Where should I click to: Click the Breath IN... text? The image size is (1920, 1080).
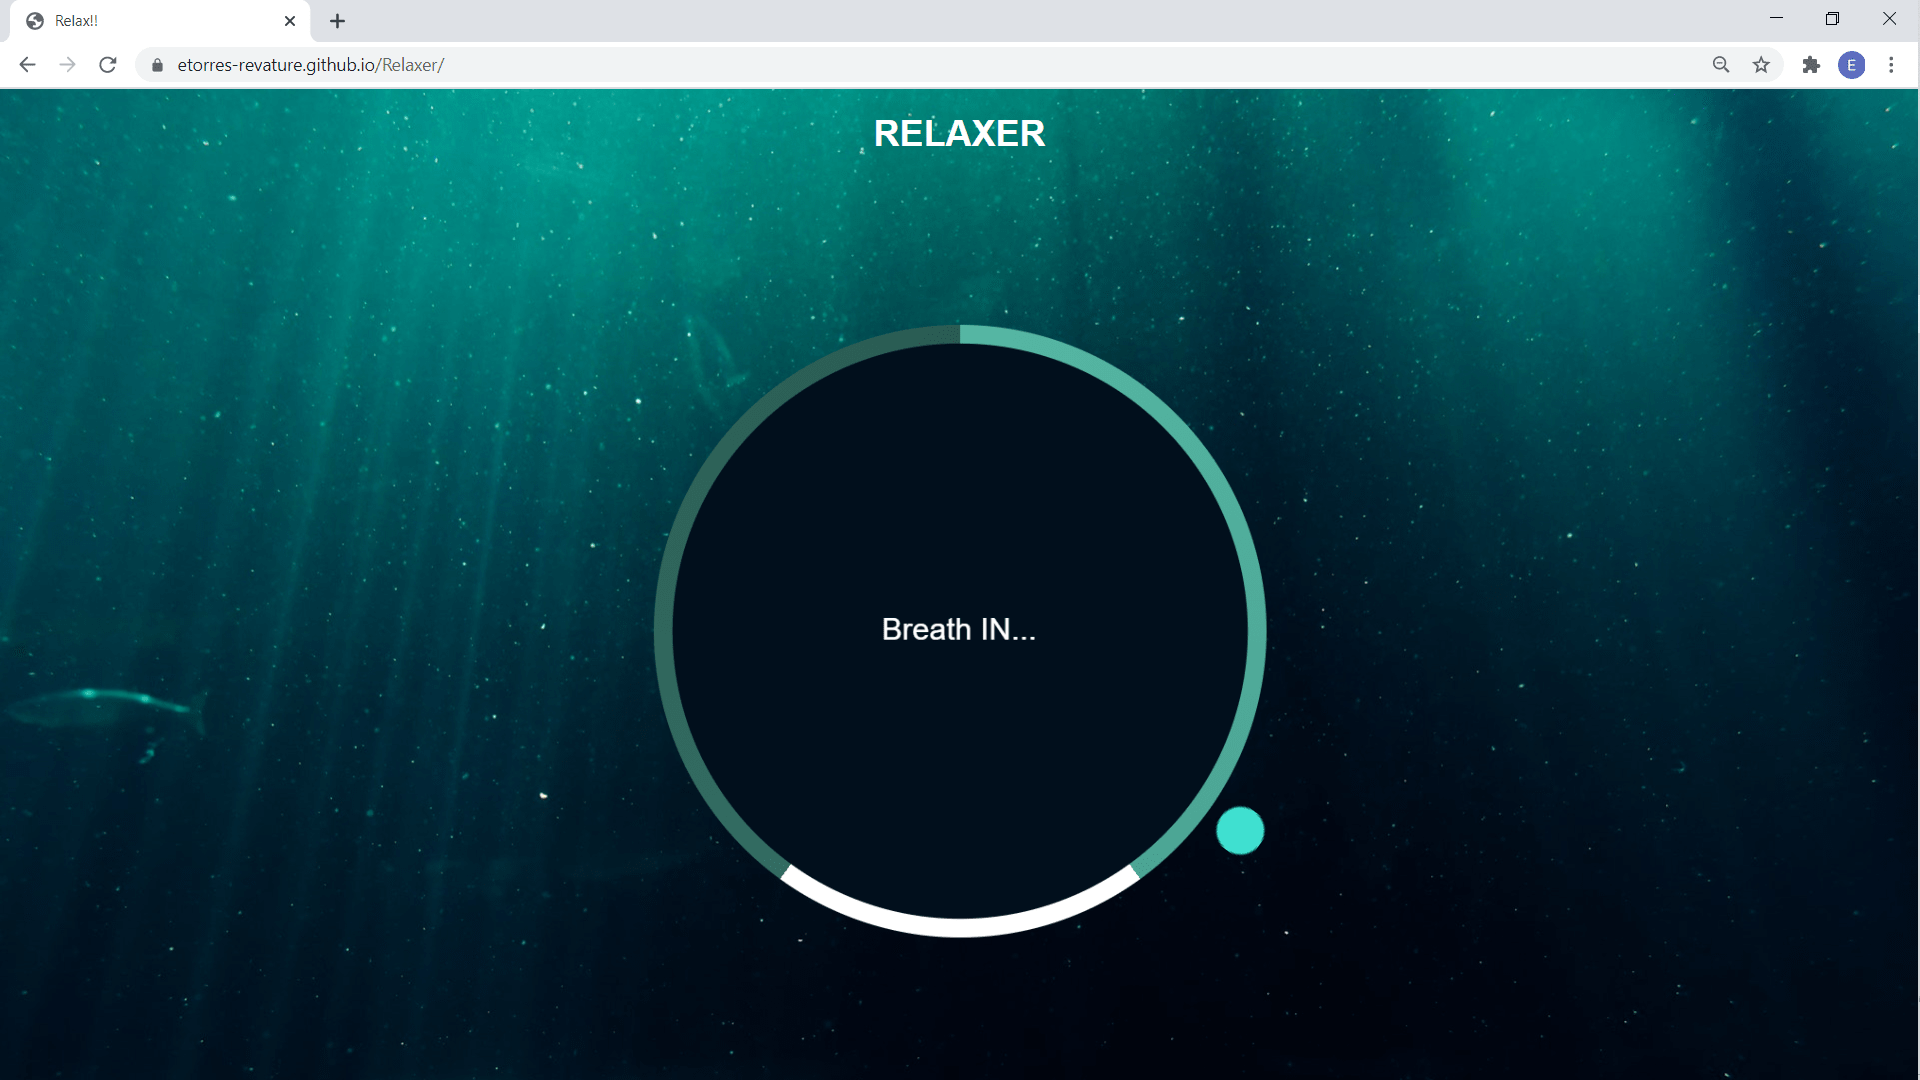[x=959, y=629]
